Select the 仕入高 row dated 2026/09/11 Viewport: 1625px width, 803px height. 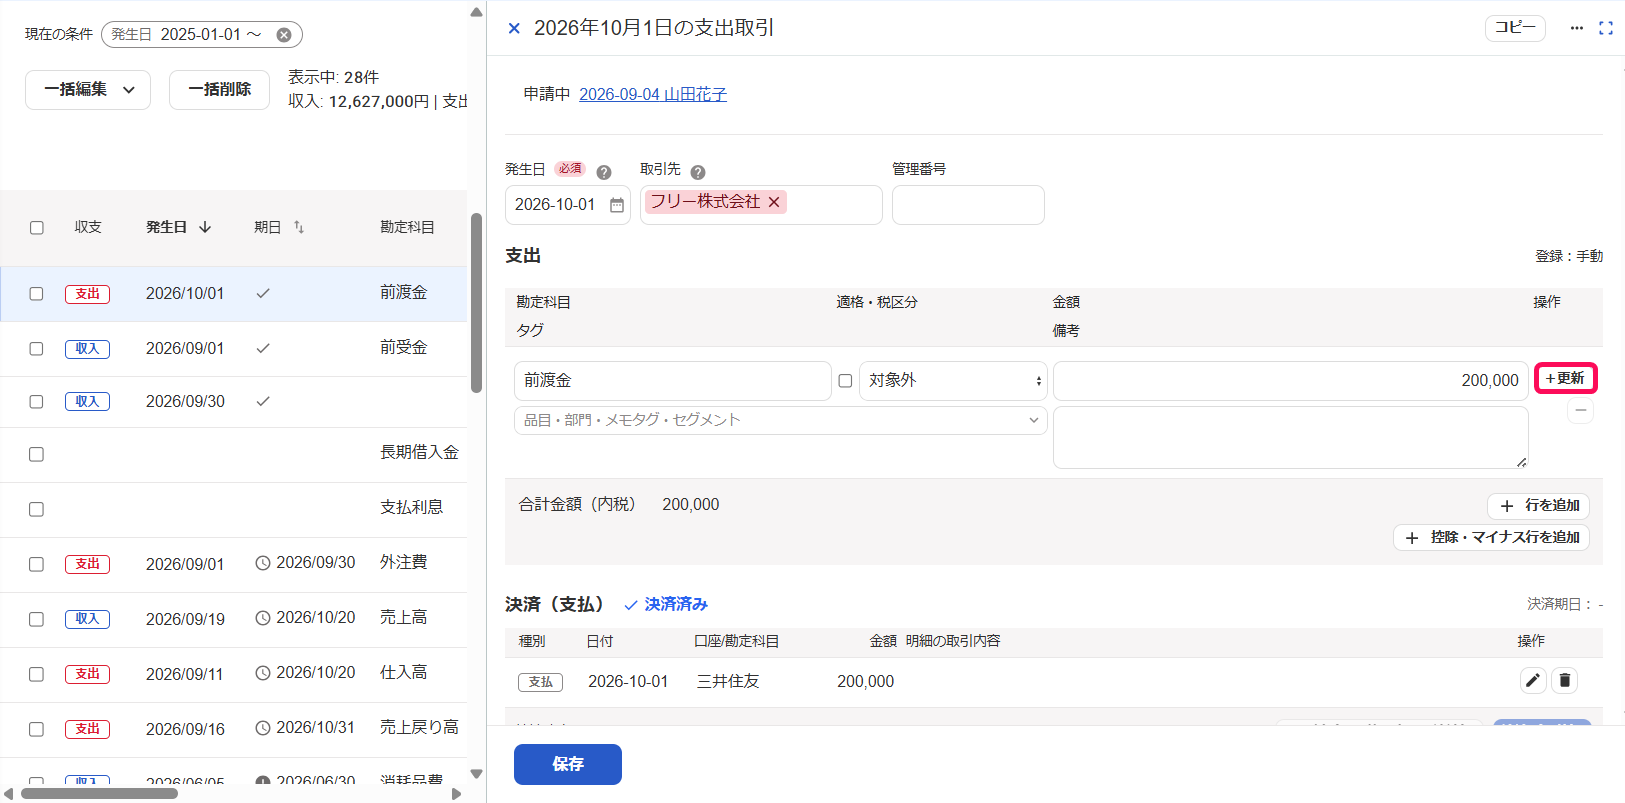tap(234, 674)
